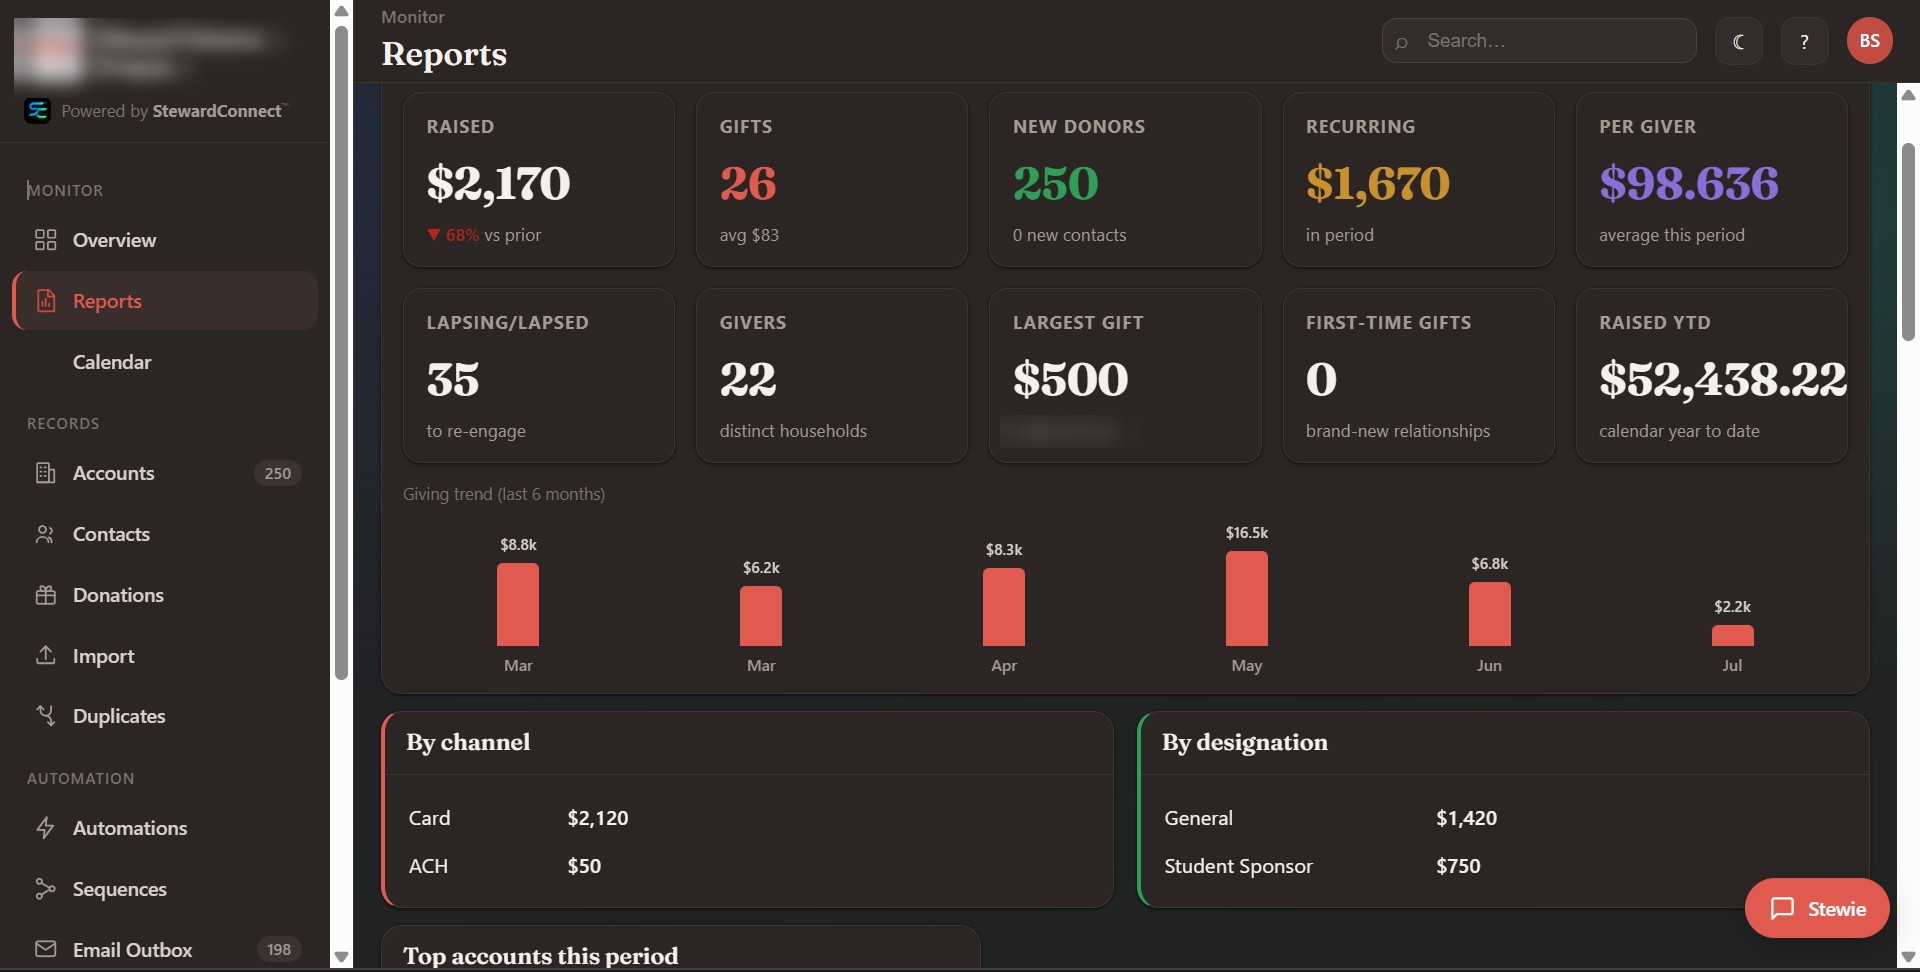1920x972 pixels.
Task: Click the Top accounts this period heading
Action: (x=541, y=956)
